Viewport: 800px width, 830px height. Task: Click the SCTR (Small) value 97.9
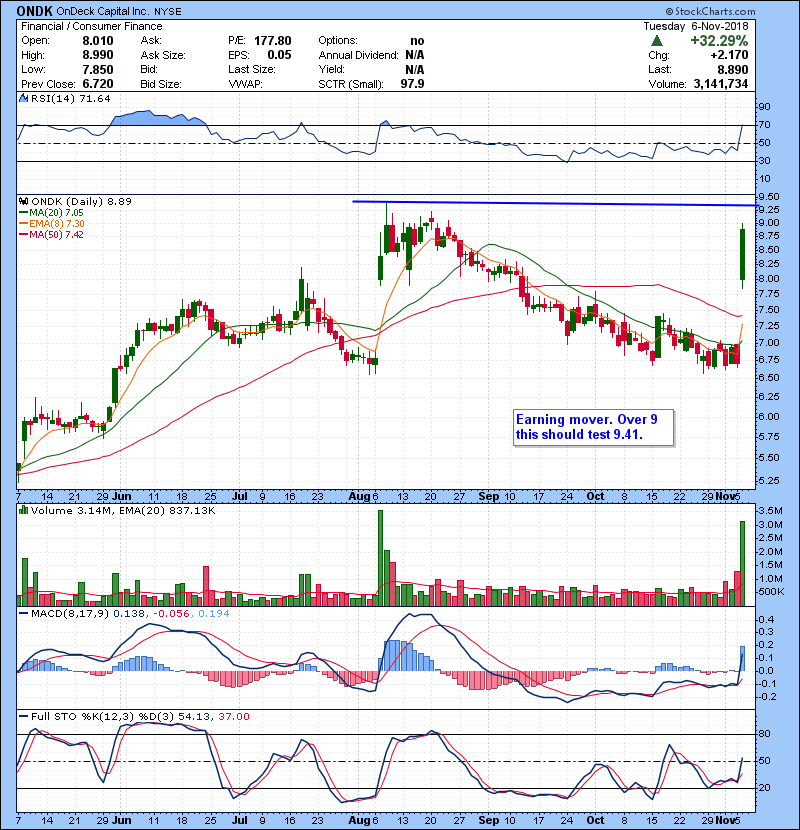click(412, 84)
